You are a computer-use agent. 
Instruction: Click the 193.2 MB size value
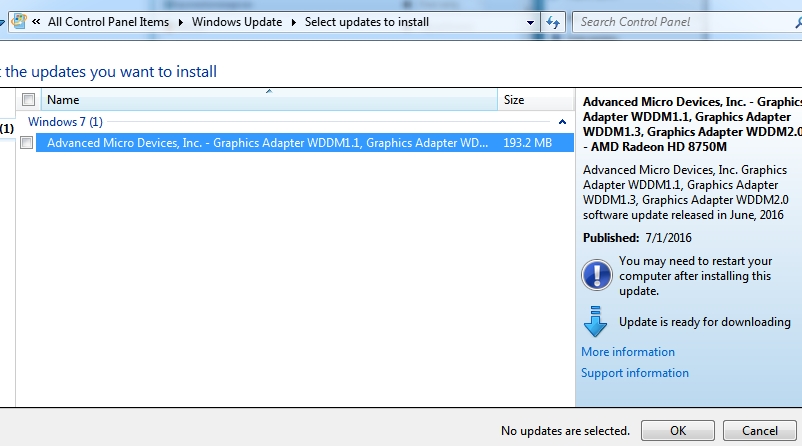pyautogui.click(x=527, y=143)
